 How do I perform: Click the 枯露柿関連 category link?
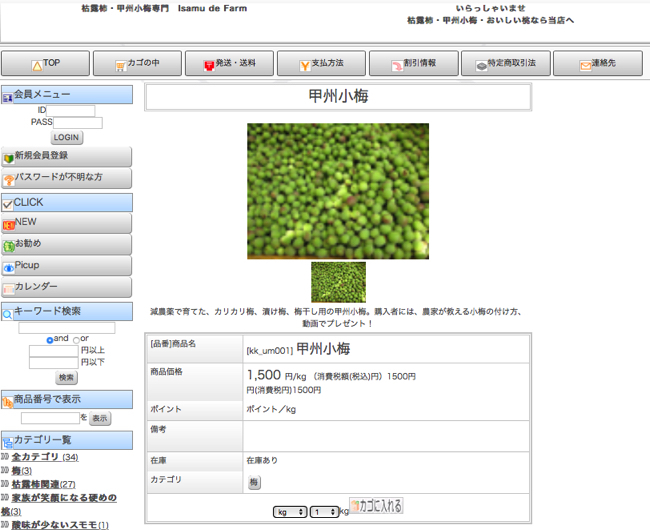click(x=42, y=484)
